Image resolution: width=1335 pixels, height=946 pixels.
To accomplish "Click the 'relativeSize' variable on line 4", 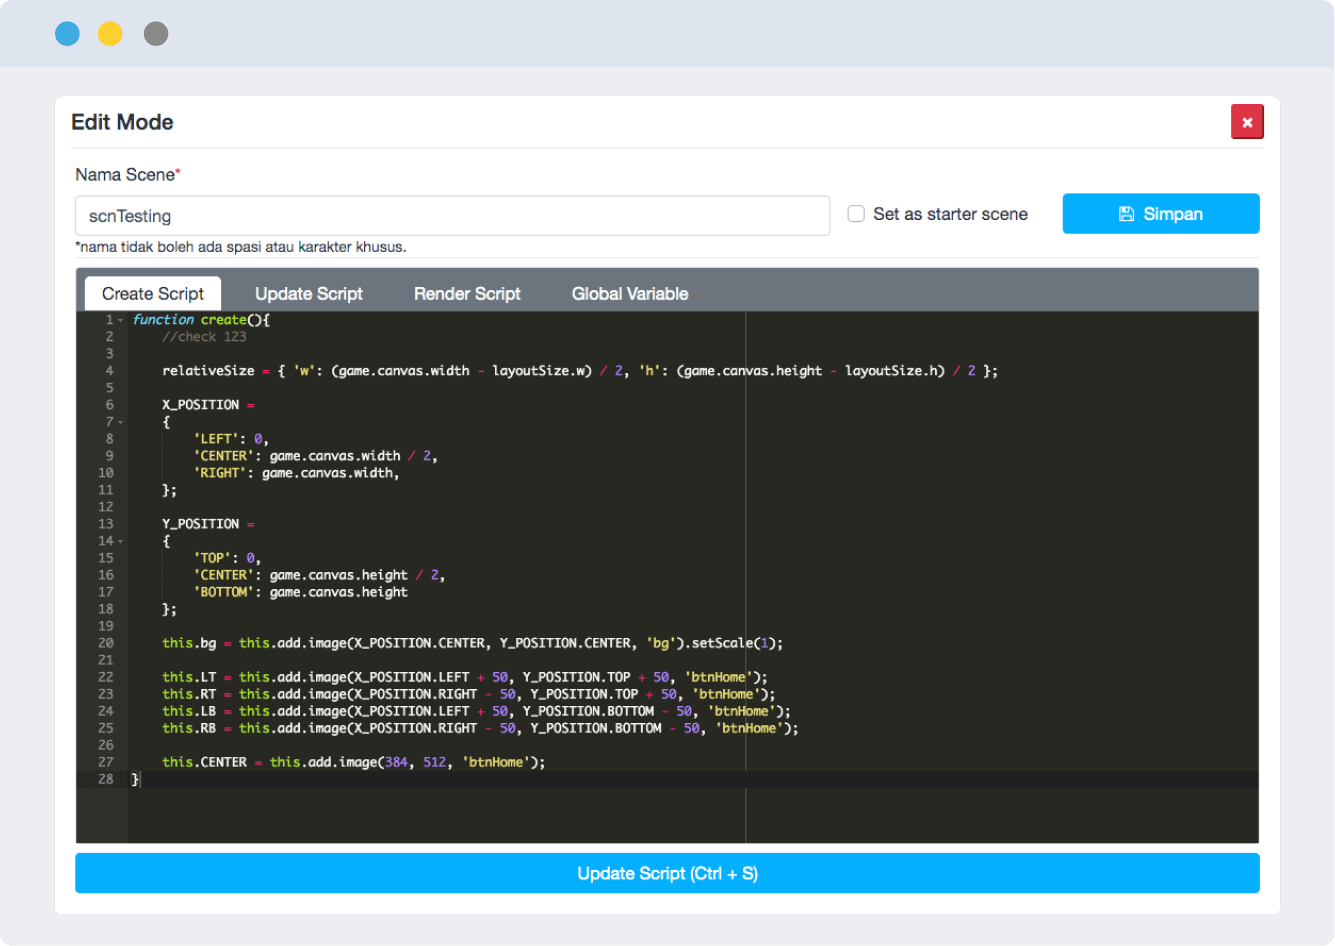I will (208, 371).
